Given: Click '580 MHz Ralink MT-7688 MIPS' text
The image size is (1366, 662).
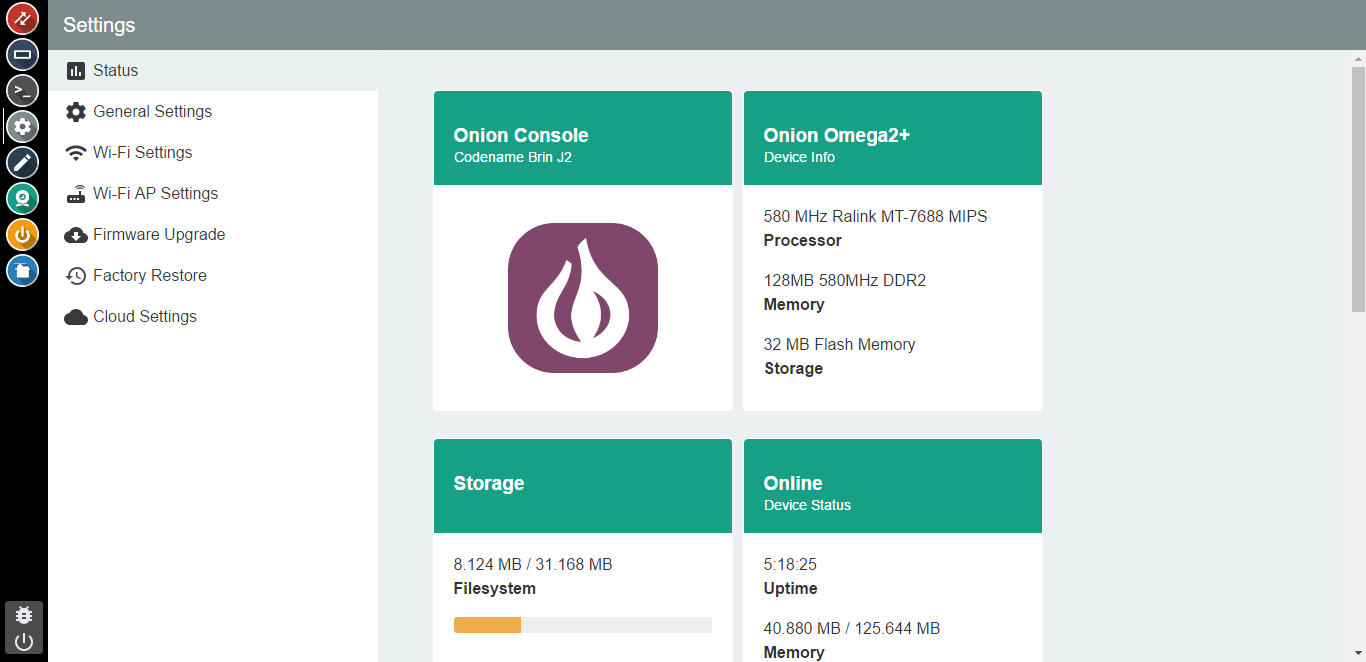Looking at the screenshot, I should tap(876, 216).
